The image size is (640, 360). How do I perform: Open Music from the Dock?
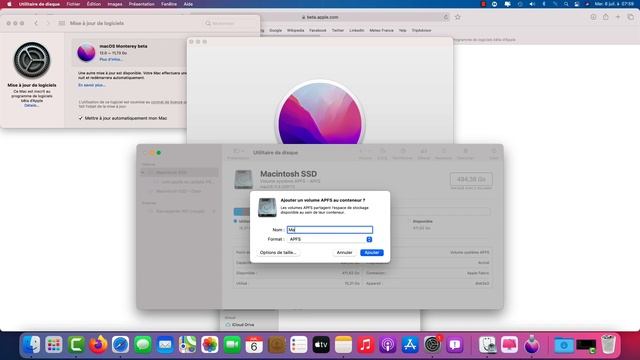tap(366, 345)
